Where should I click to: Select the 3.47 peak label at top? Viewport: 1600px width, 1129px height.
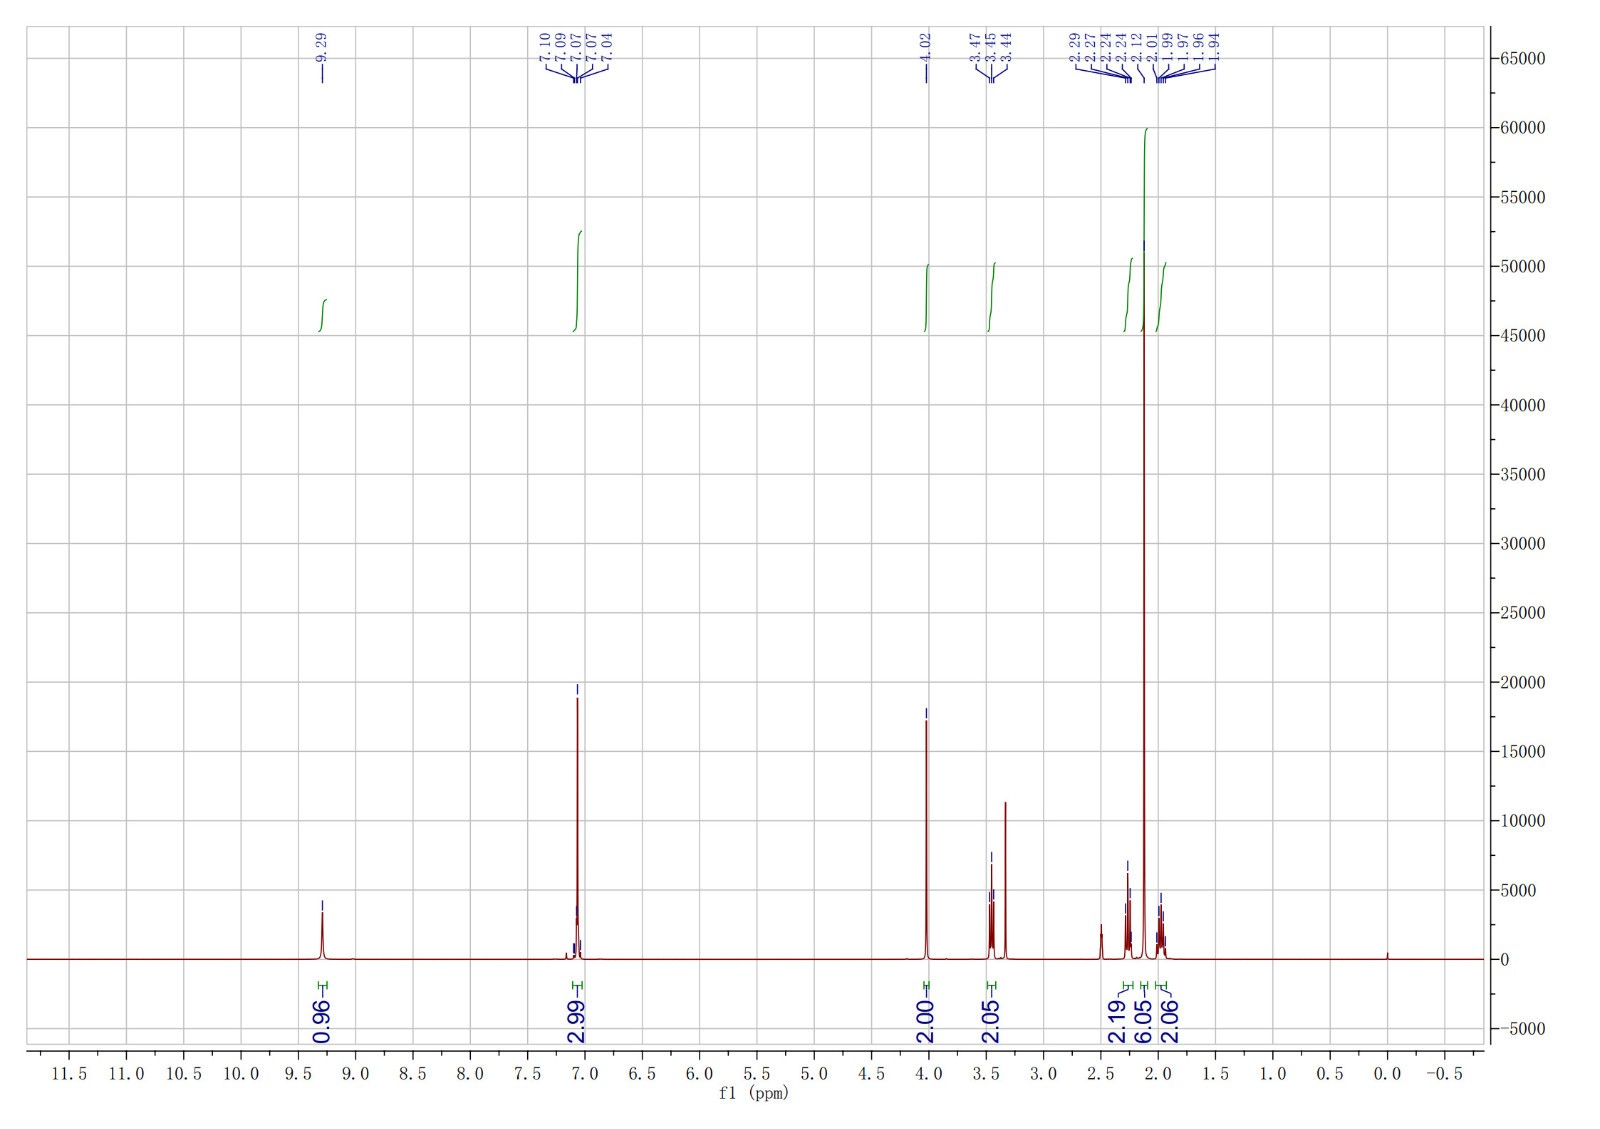[975, 46]
